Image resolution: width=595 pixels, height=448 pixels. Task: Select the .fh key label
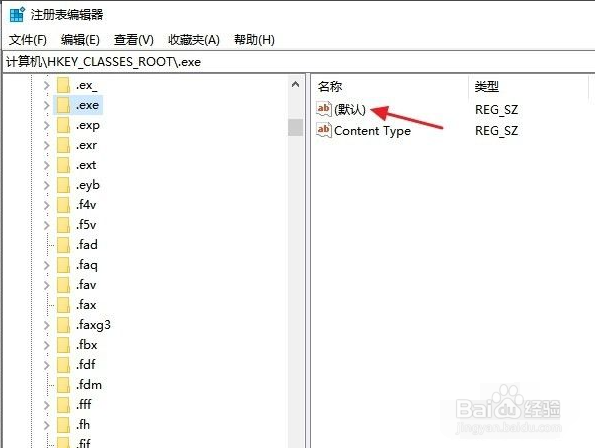point(83,425)
